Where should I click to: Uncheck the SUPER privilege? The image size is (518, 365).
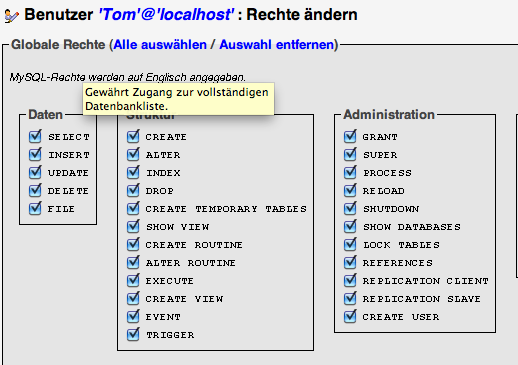(350, 154)
